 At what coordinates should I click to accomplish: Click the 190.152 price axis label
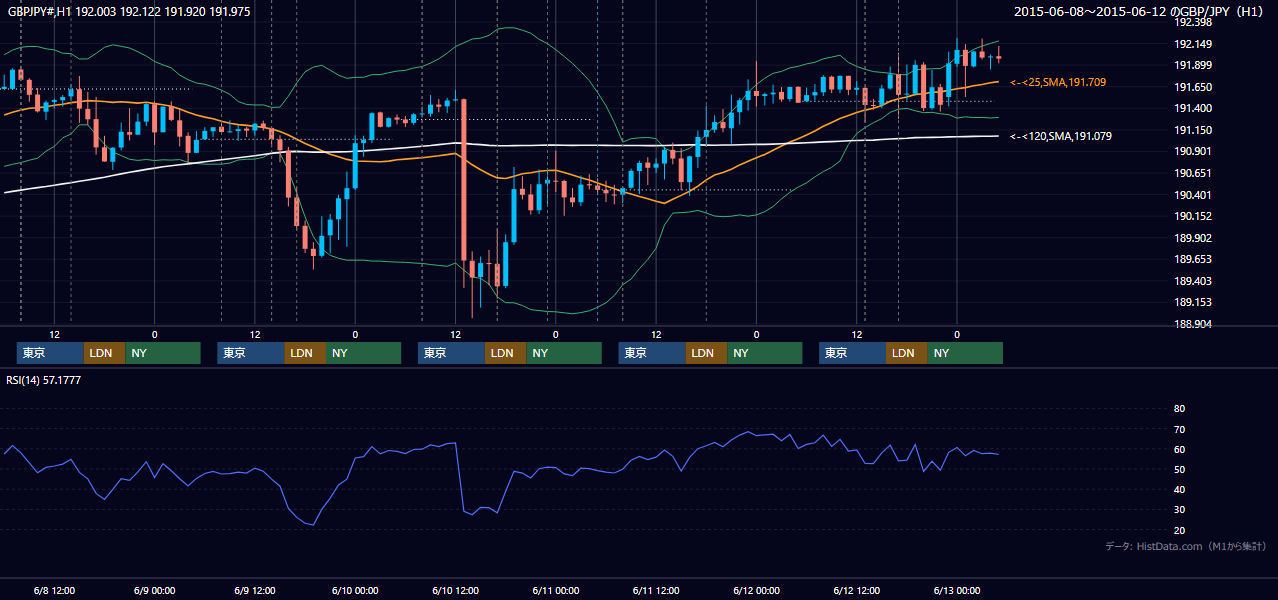tap(1193, 217)
